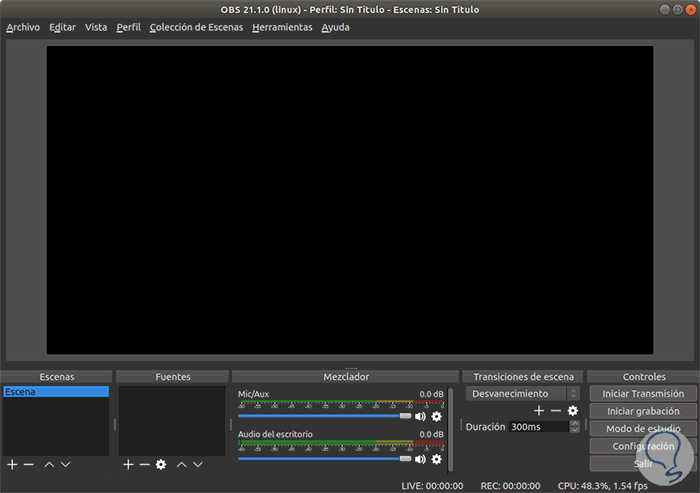Open Audio del escritorio settings gear
This screenshot has width=700, height=493.
[437, 459]
